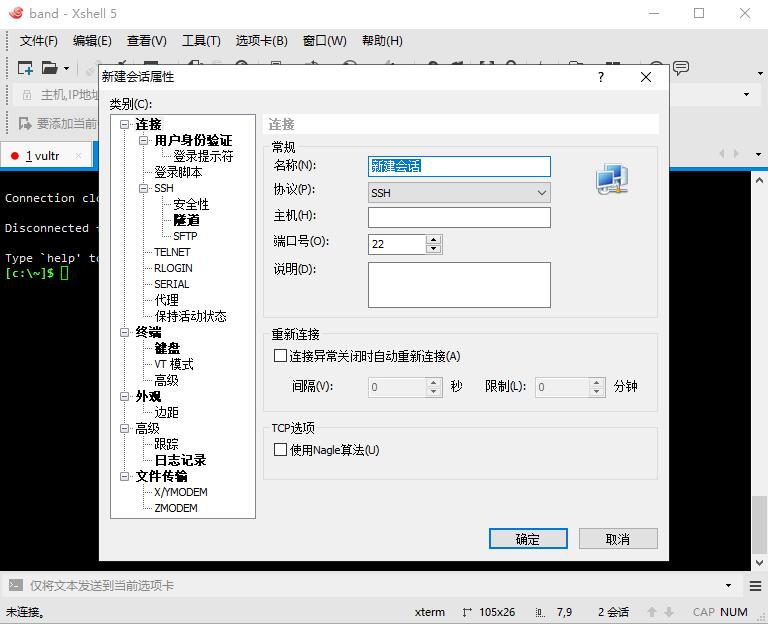This screenshot has height=624, width=768.
Task: Open the 帮助(H) menu
Action: [x=382, y=41]
